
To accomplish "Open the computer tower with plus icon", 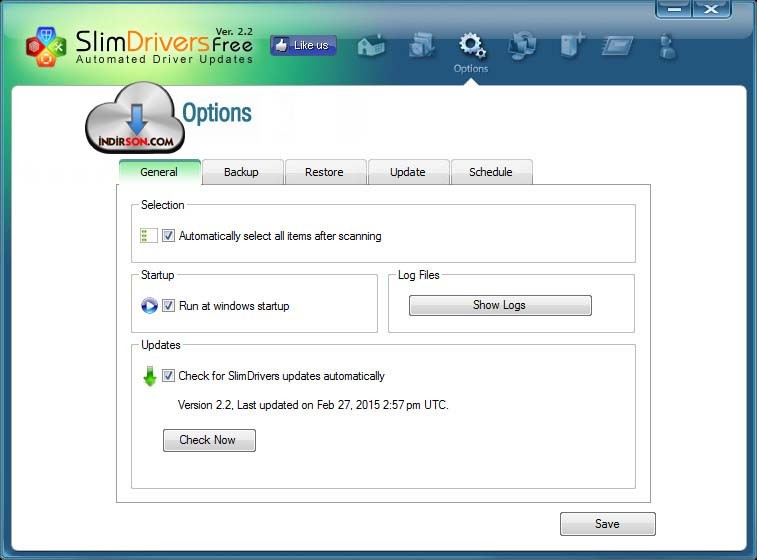I will tap(573, 46).
